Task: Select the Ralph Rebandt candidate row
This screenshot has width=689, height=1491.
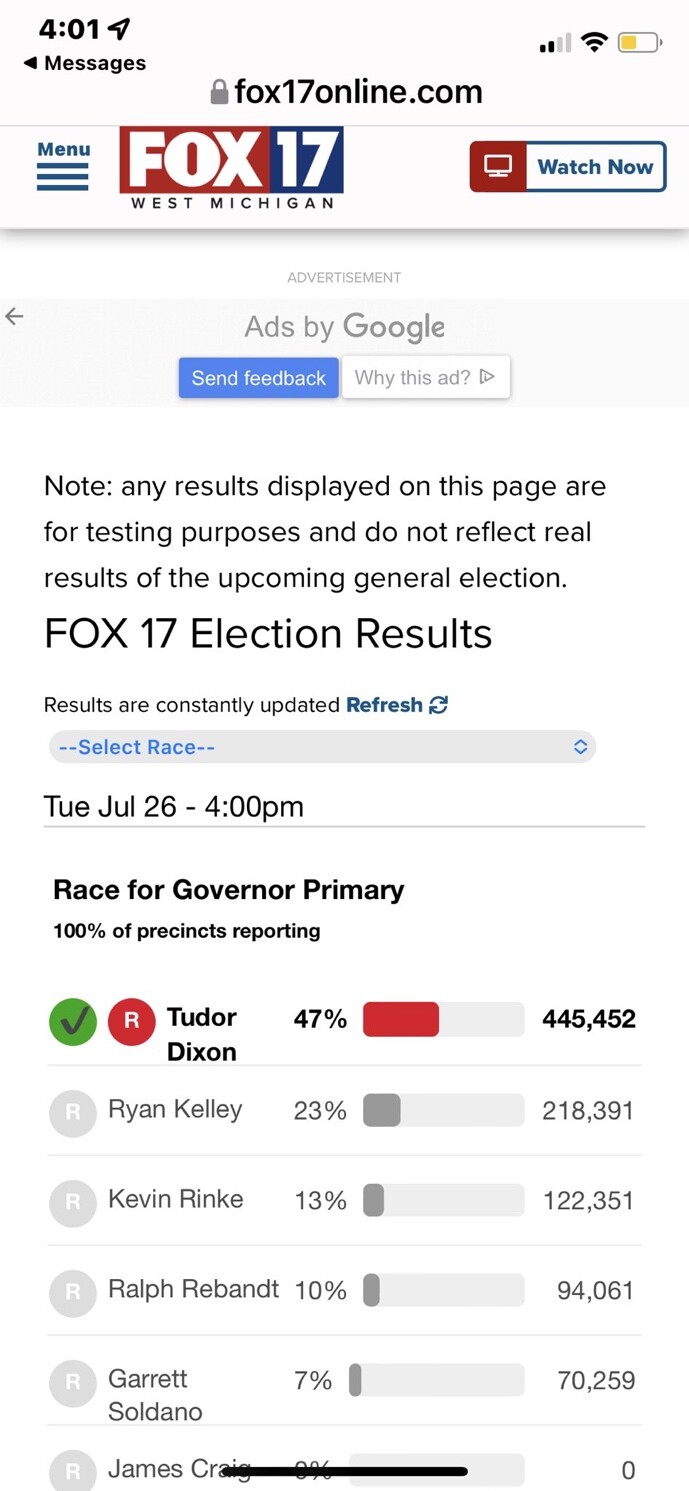Action: (345, 1291)
